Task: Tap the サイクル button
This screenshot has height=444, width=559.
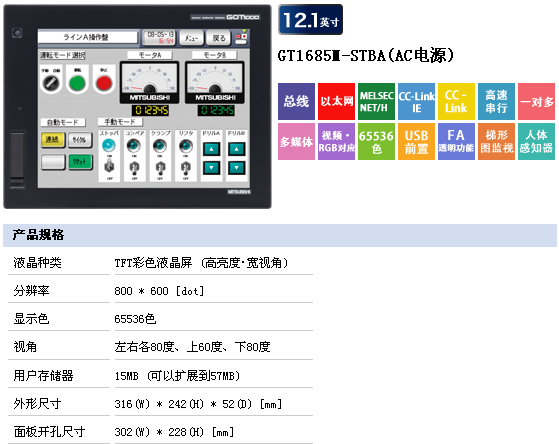Action: coord(80,140)
